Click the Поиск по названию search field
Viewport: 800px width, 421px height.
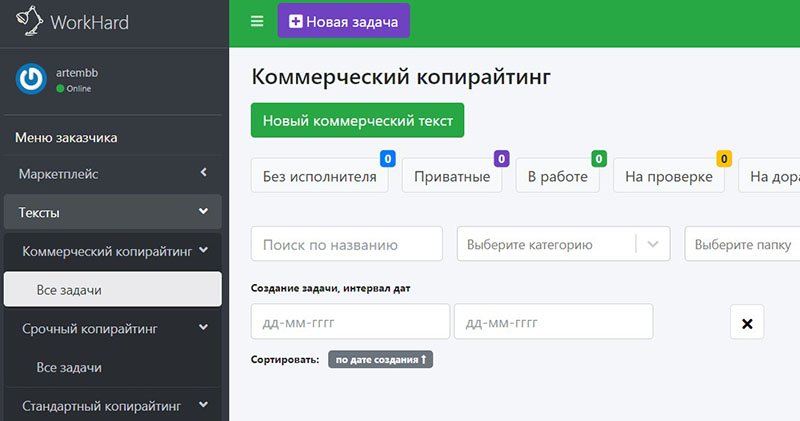tap(346, 244)
